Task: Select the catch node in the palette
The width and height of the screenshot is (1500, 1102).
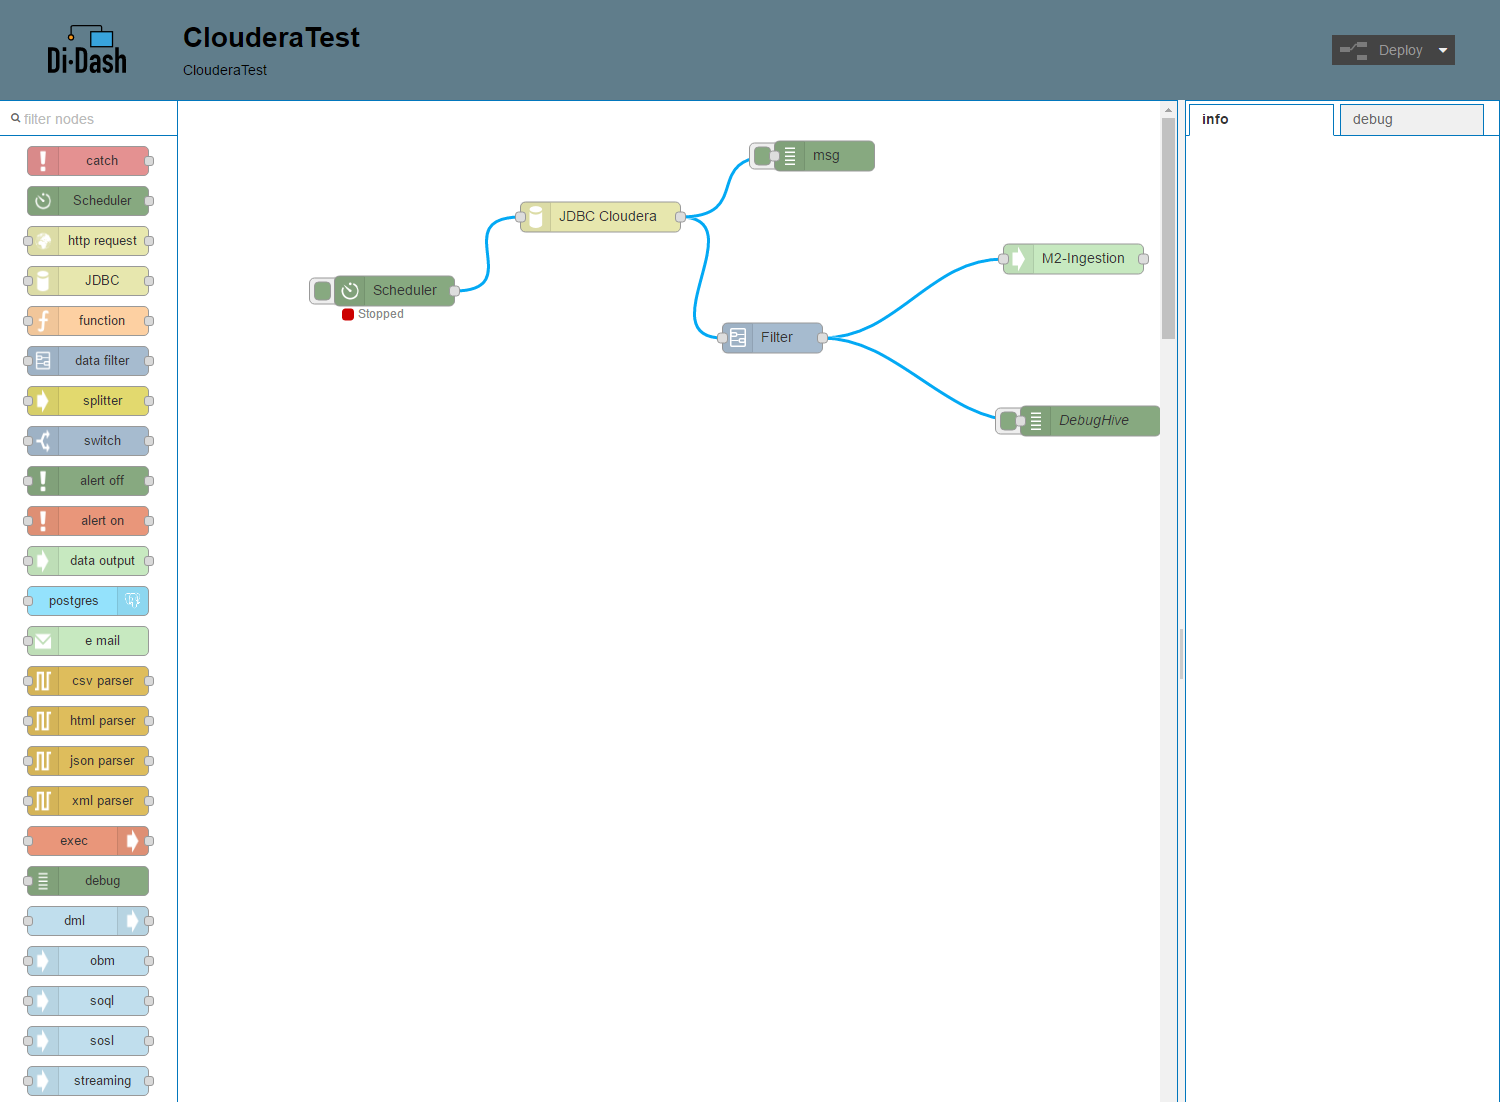Action: (x=88, y=161)
